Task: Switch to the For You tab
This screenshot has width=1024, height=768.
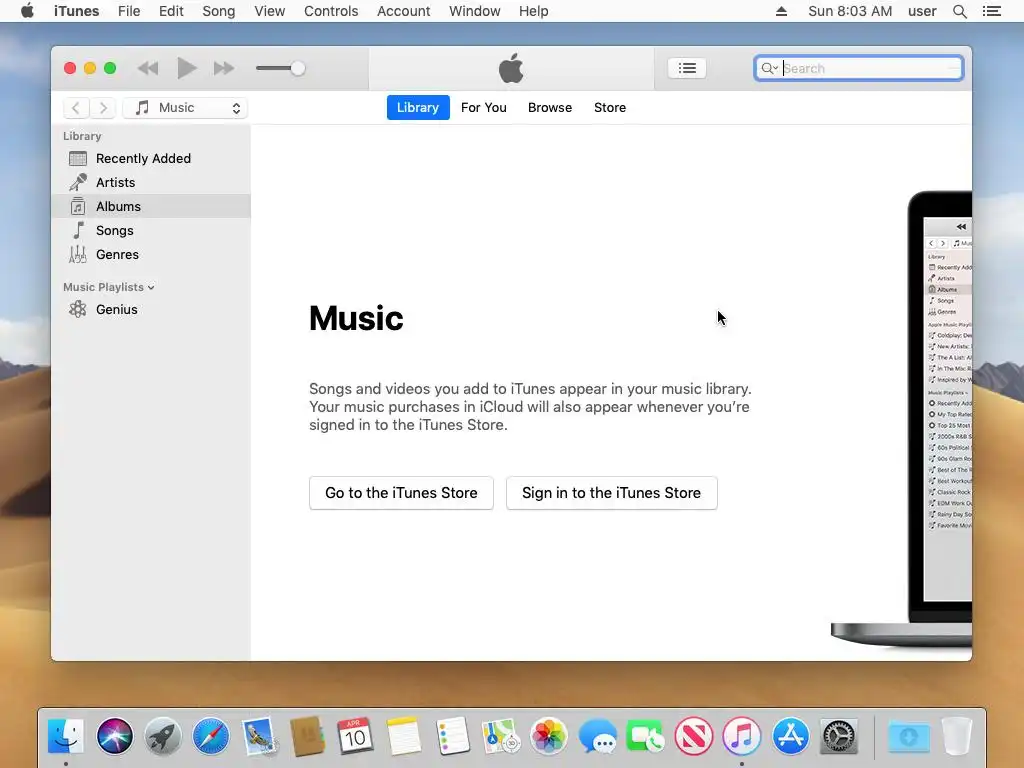Action: 483,108
